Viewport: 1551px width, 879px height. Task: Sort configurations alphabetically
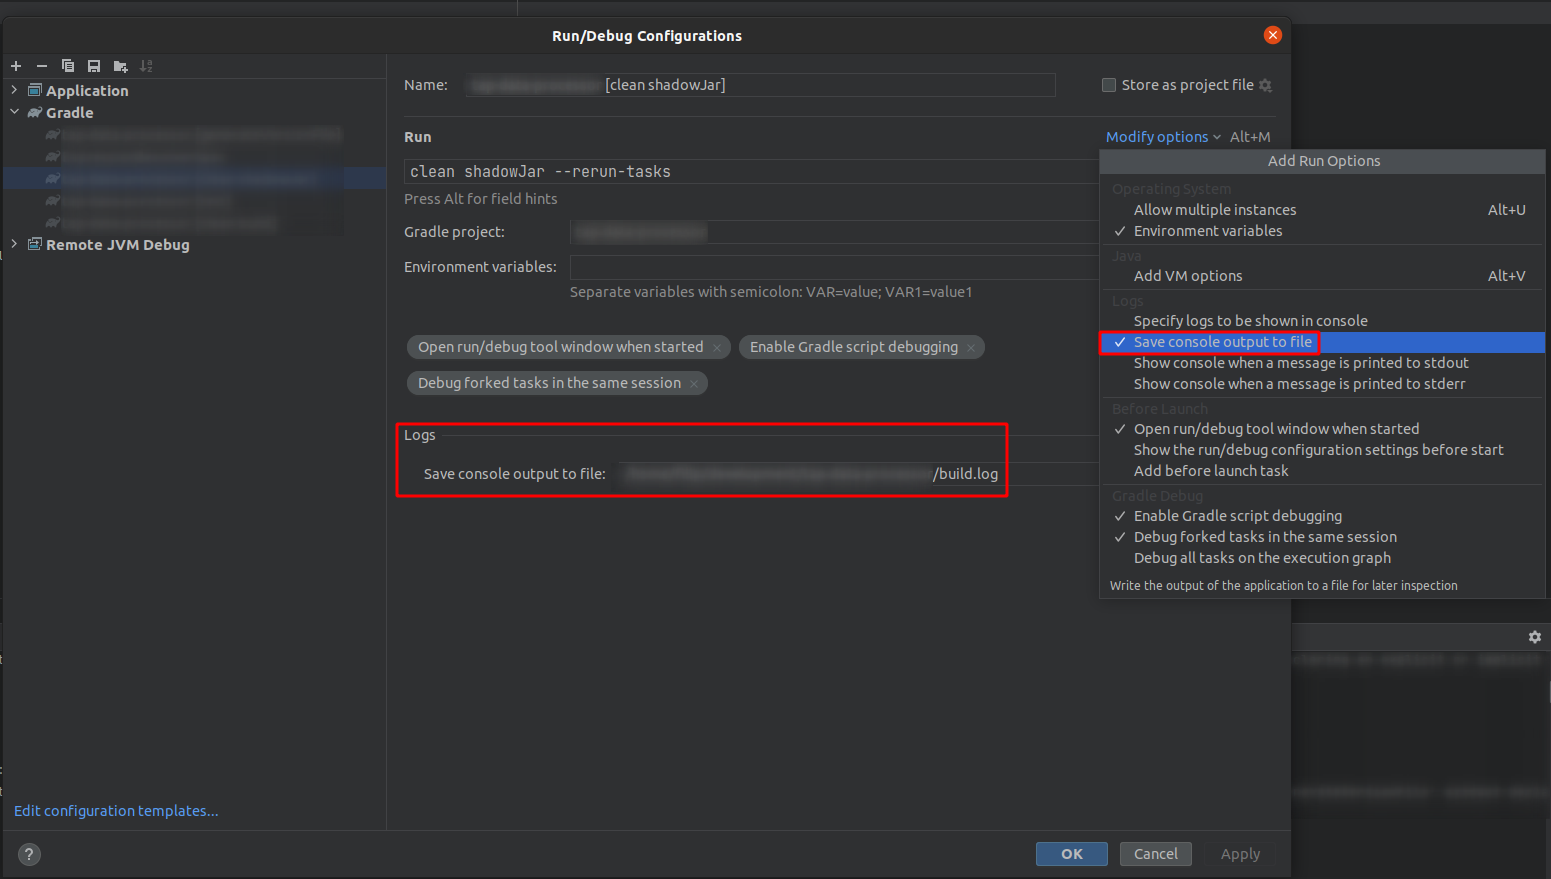146,66
